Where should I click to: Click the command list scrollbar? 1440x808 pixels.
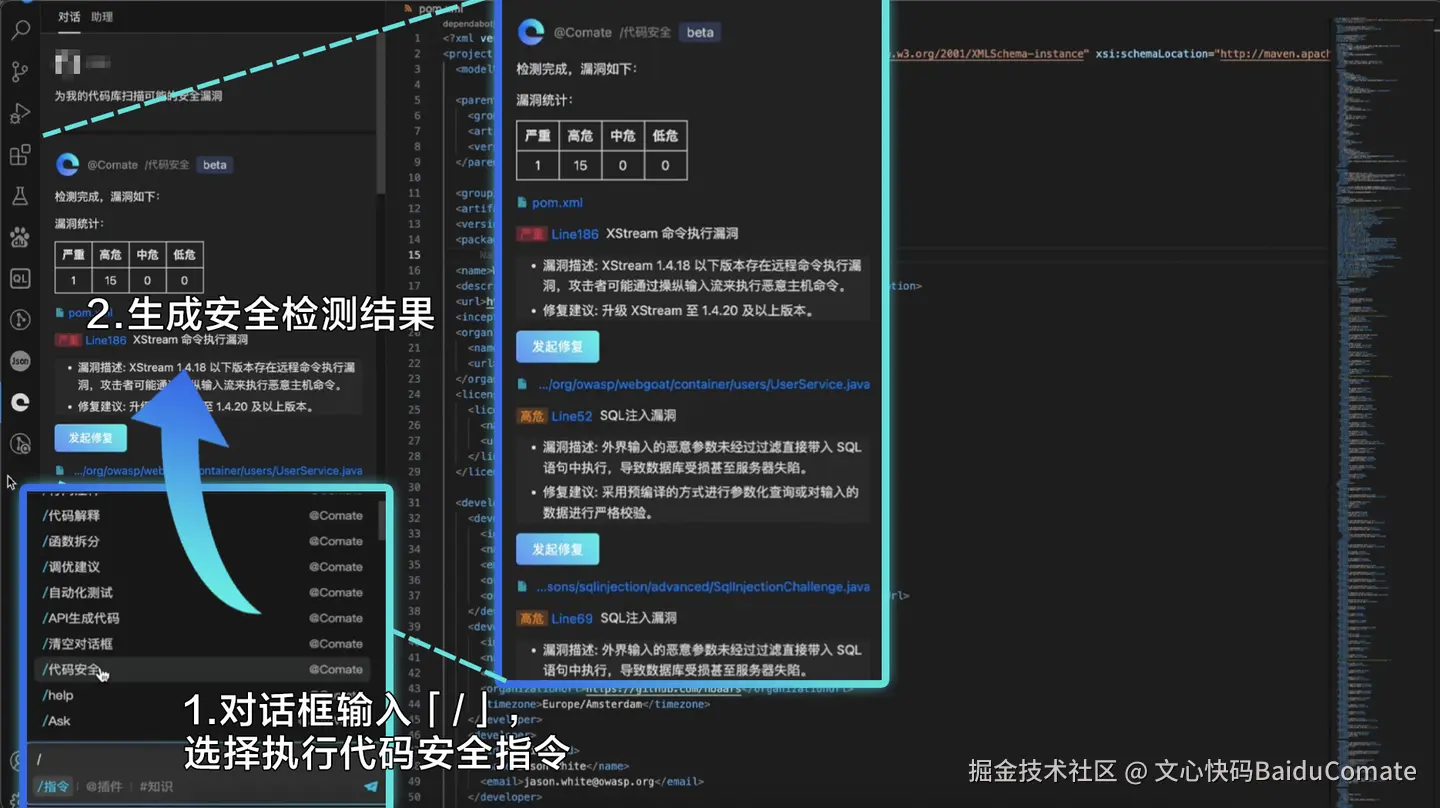click(x=382, y=521)
